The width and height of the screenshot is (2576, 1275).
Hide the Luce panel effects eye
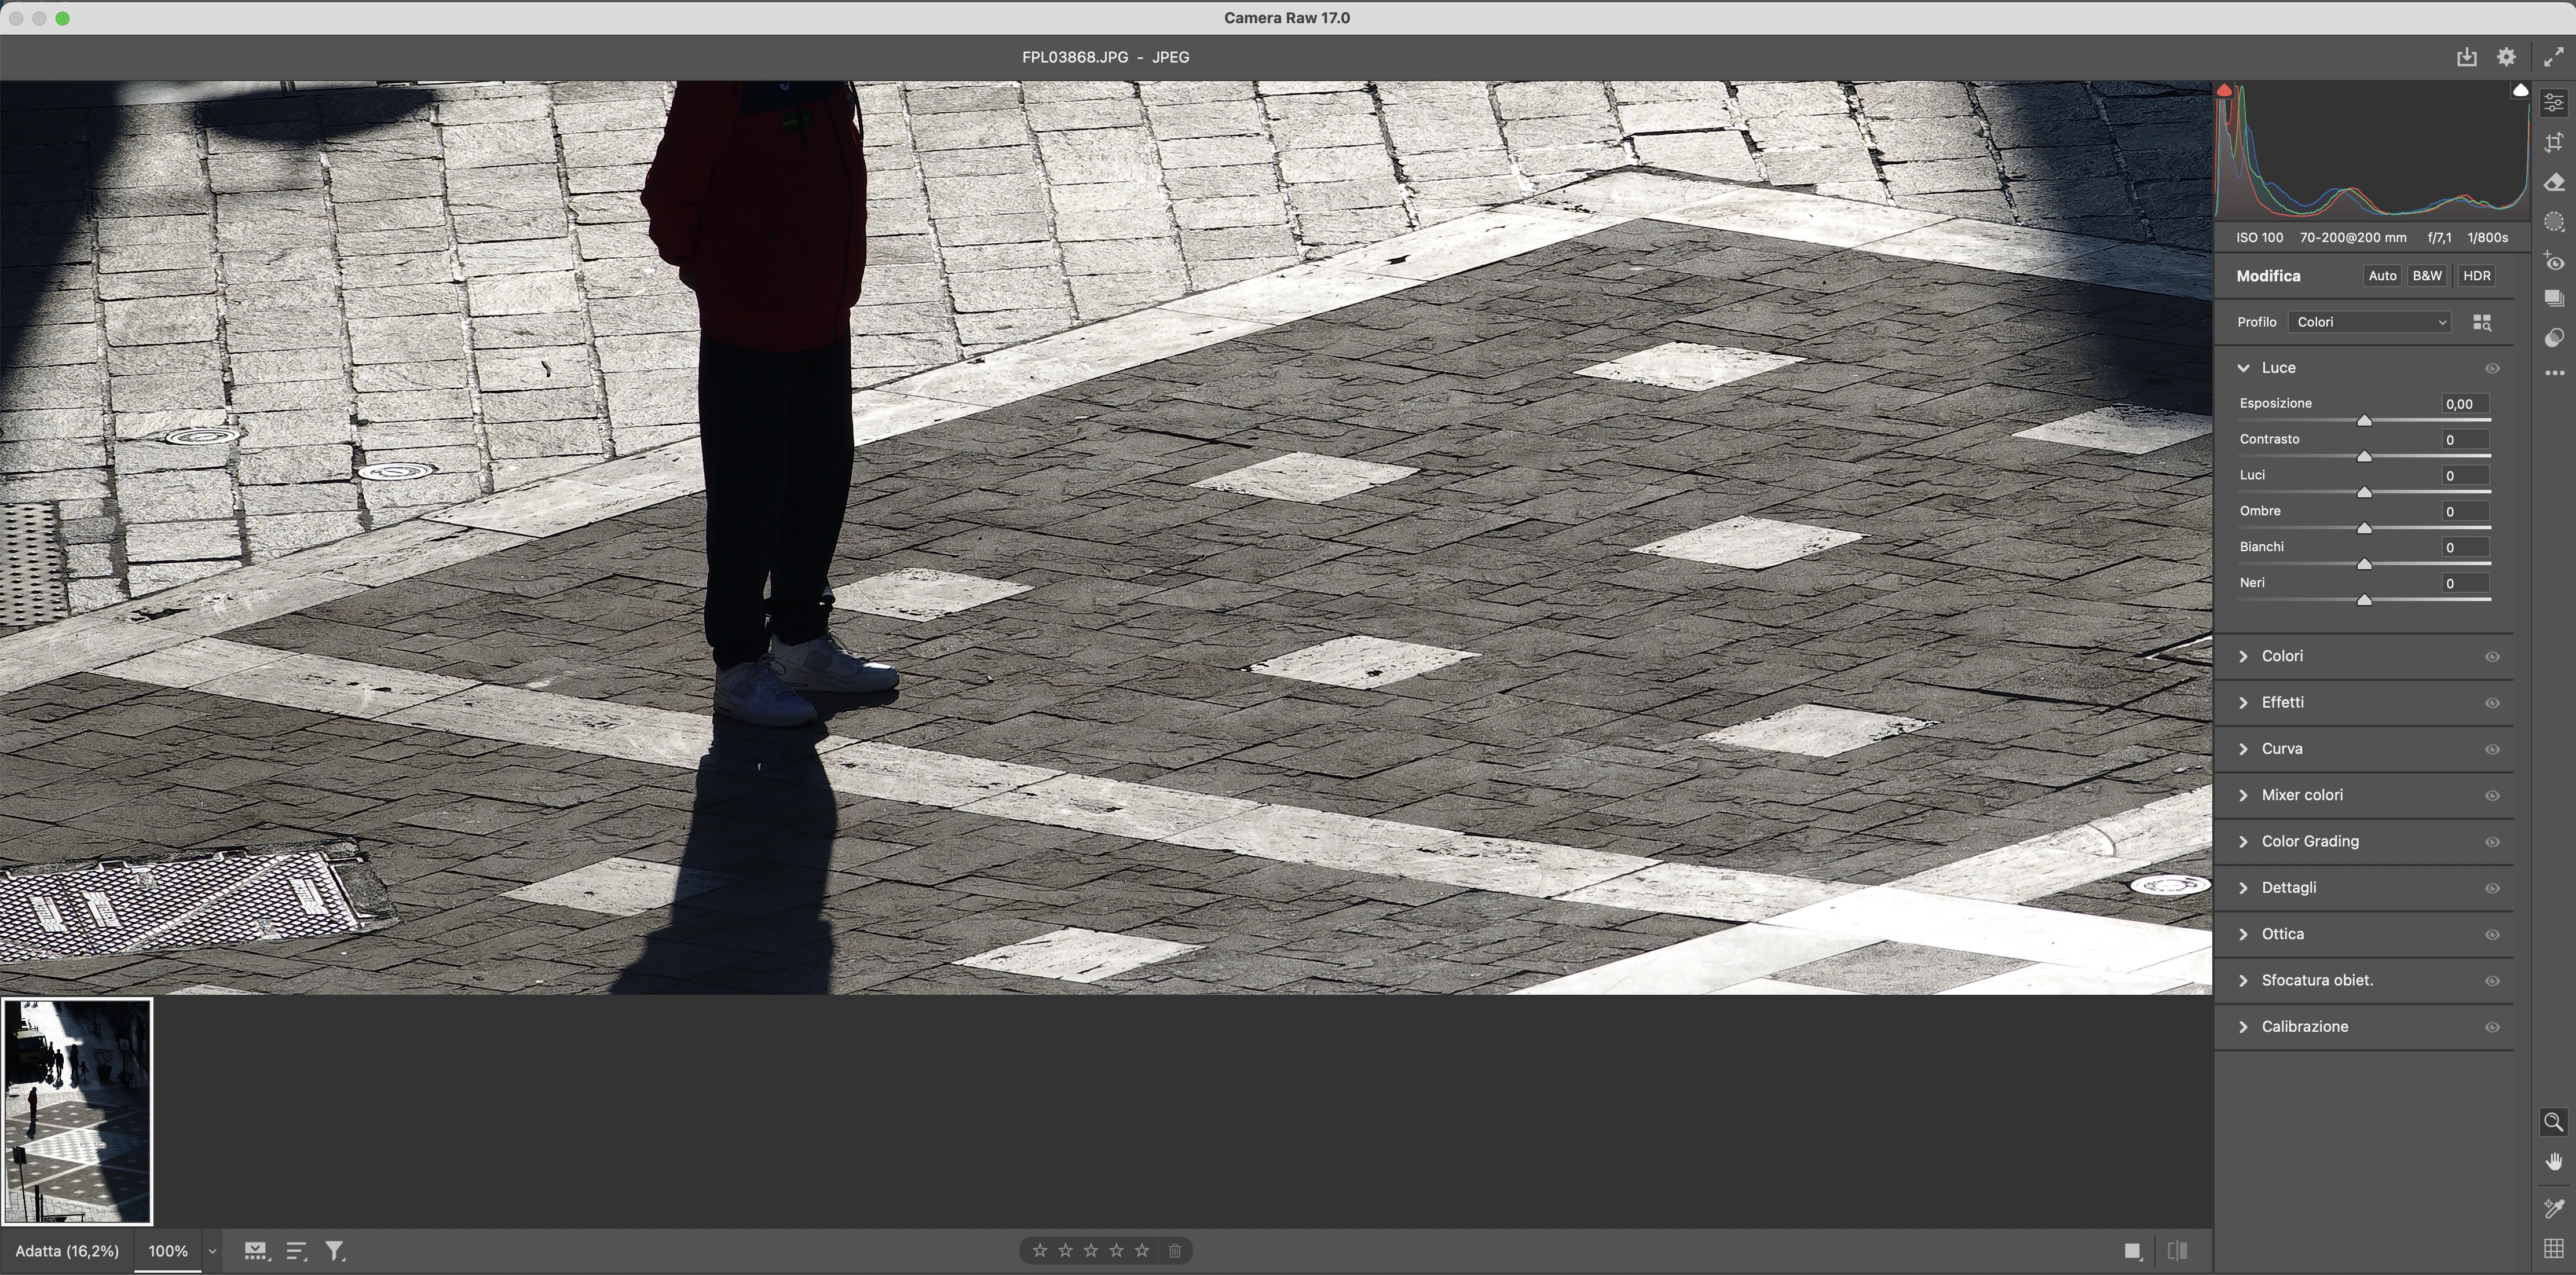pyautogui.click(x=2492, y=368)
